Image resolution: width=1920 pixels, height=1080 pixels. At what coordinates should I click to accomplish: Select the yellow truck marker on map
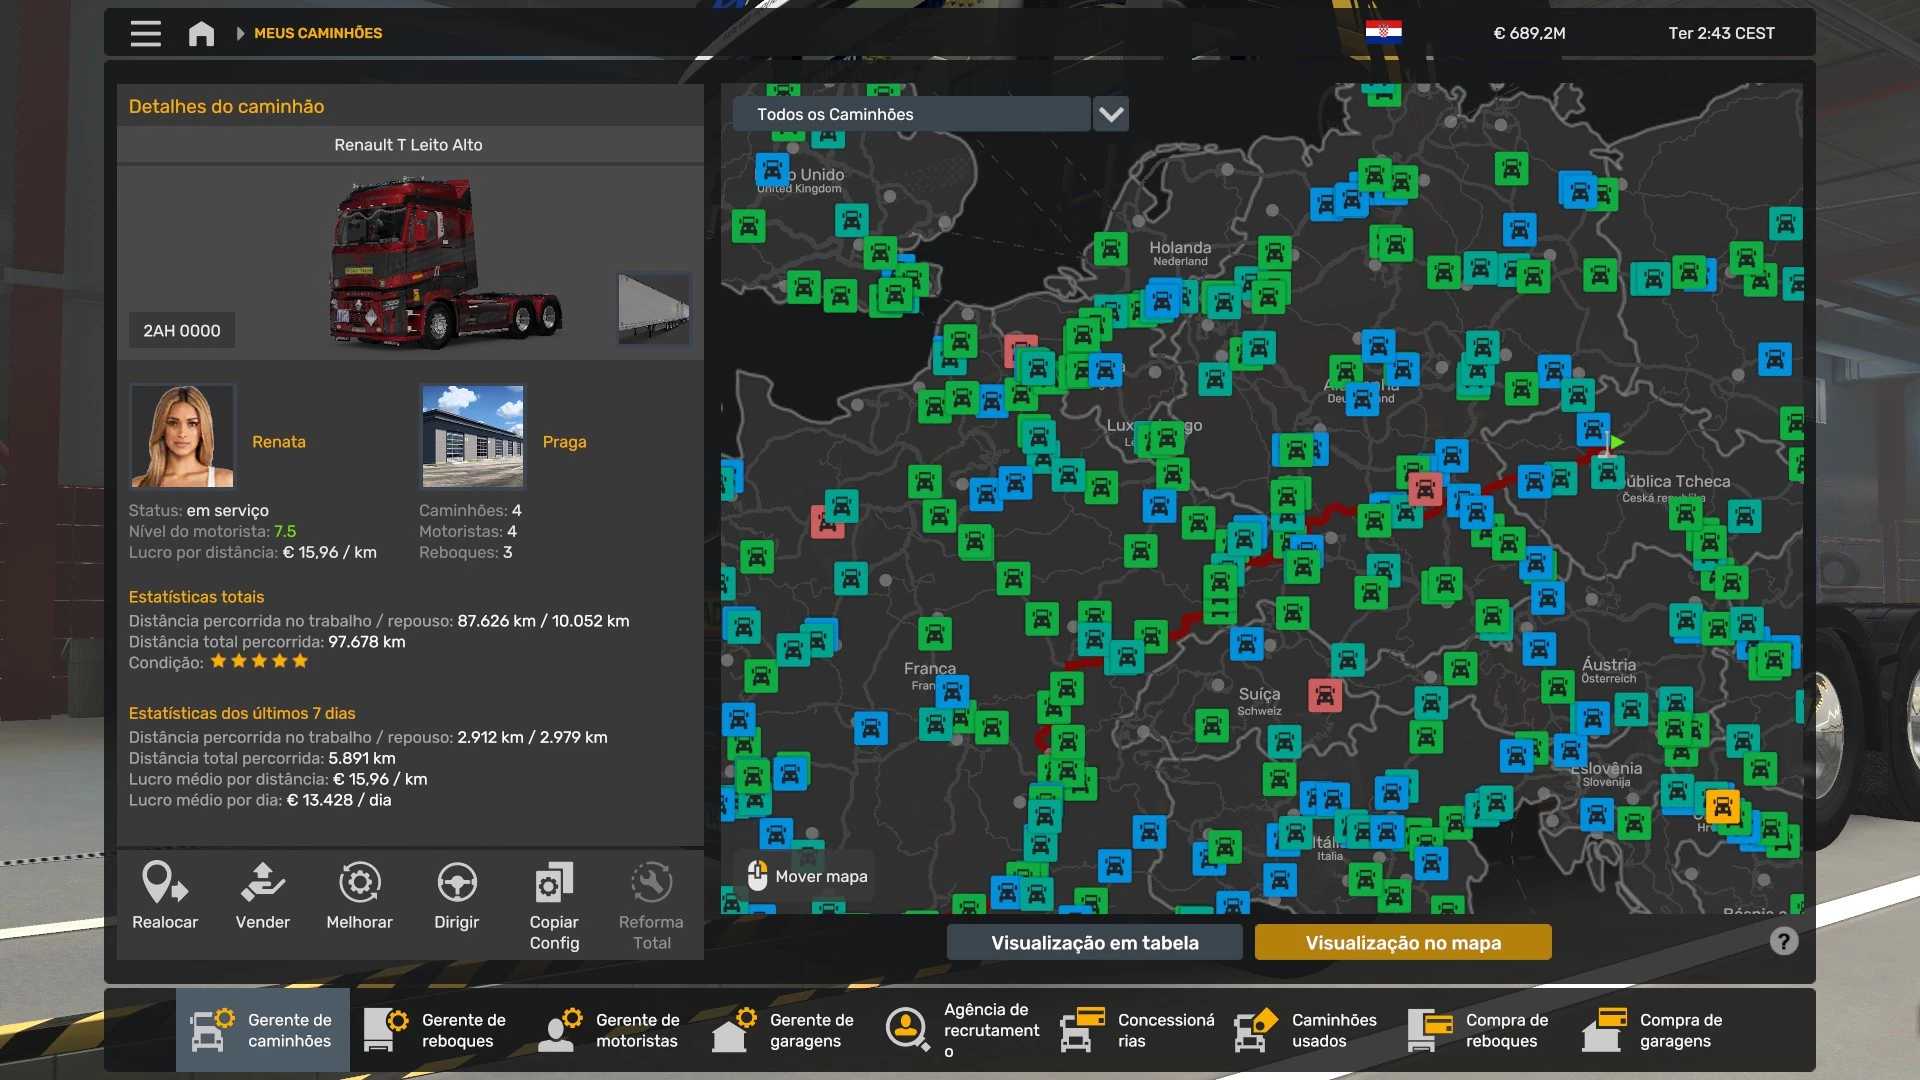(1722, 806)
